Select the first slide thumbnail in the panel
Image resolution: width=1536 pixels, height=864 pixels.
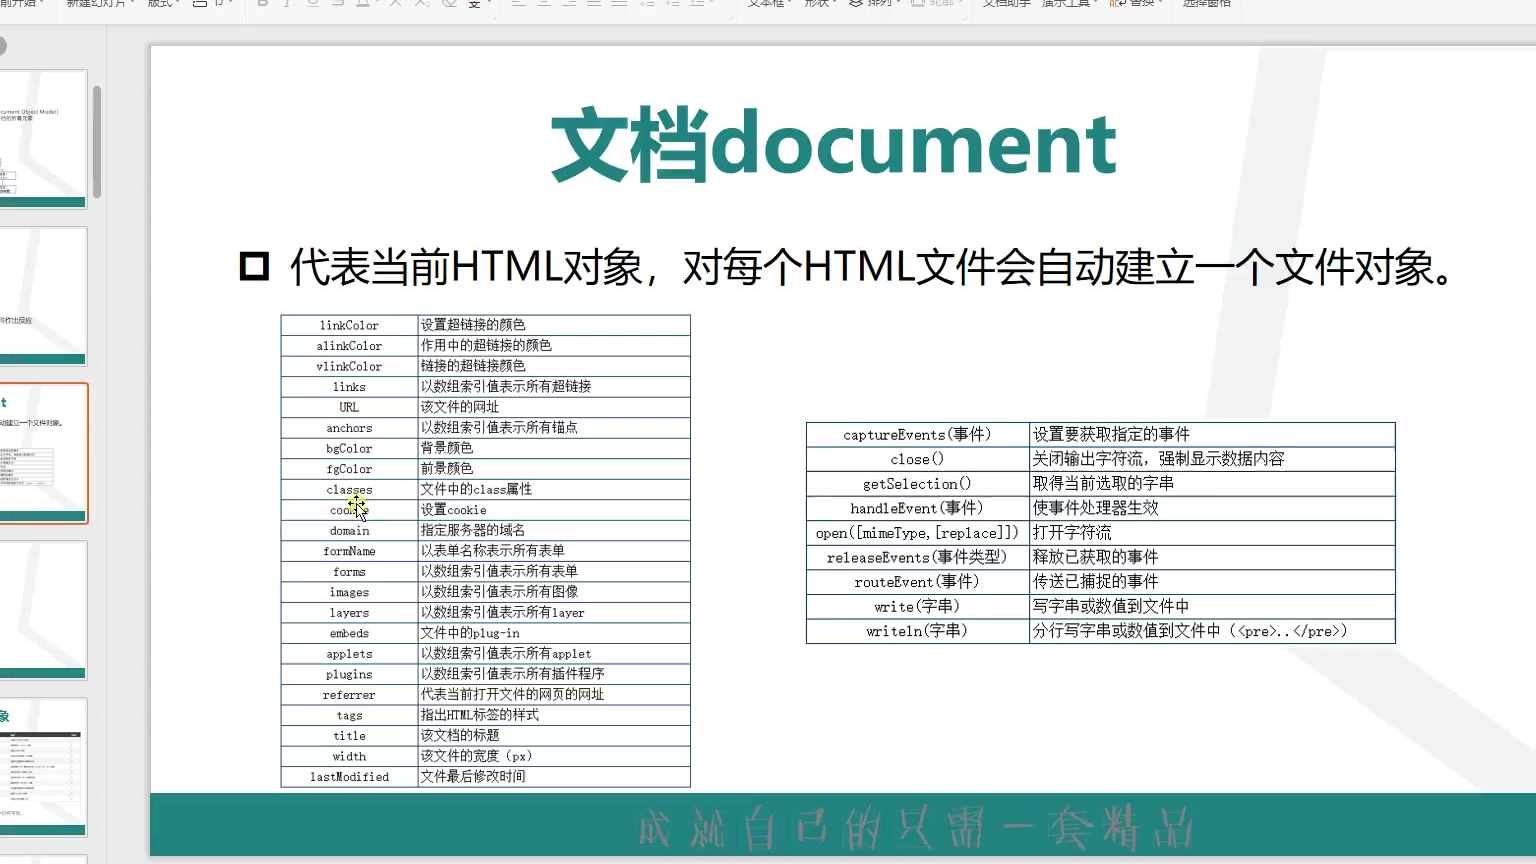43,139
